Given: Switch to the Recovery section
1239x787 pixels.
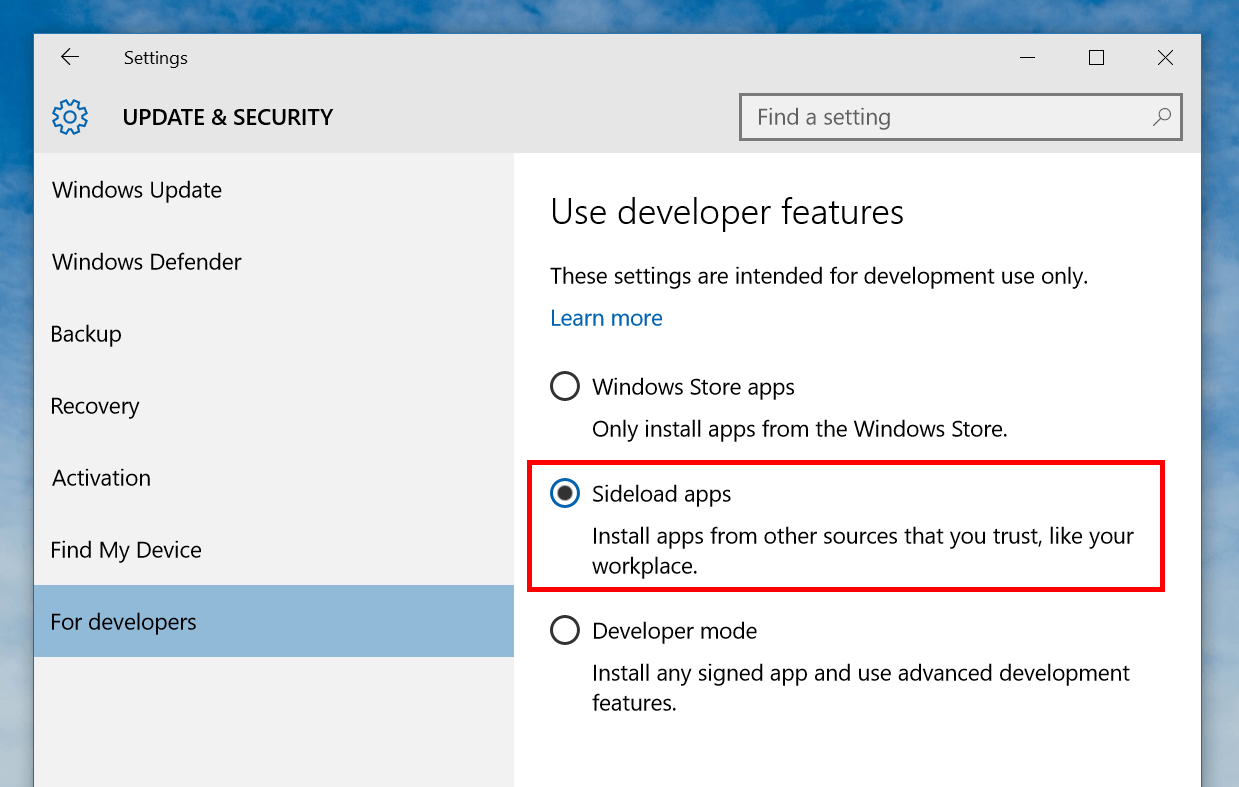Looking at the screenshot, I should coord(274,406).
